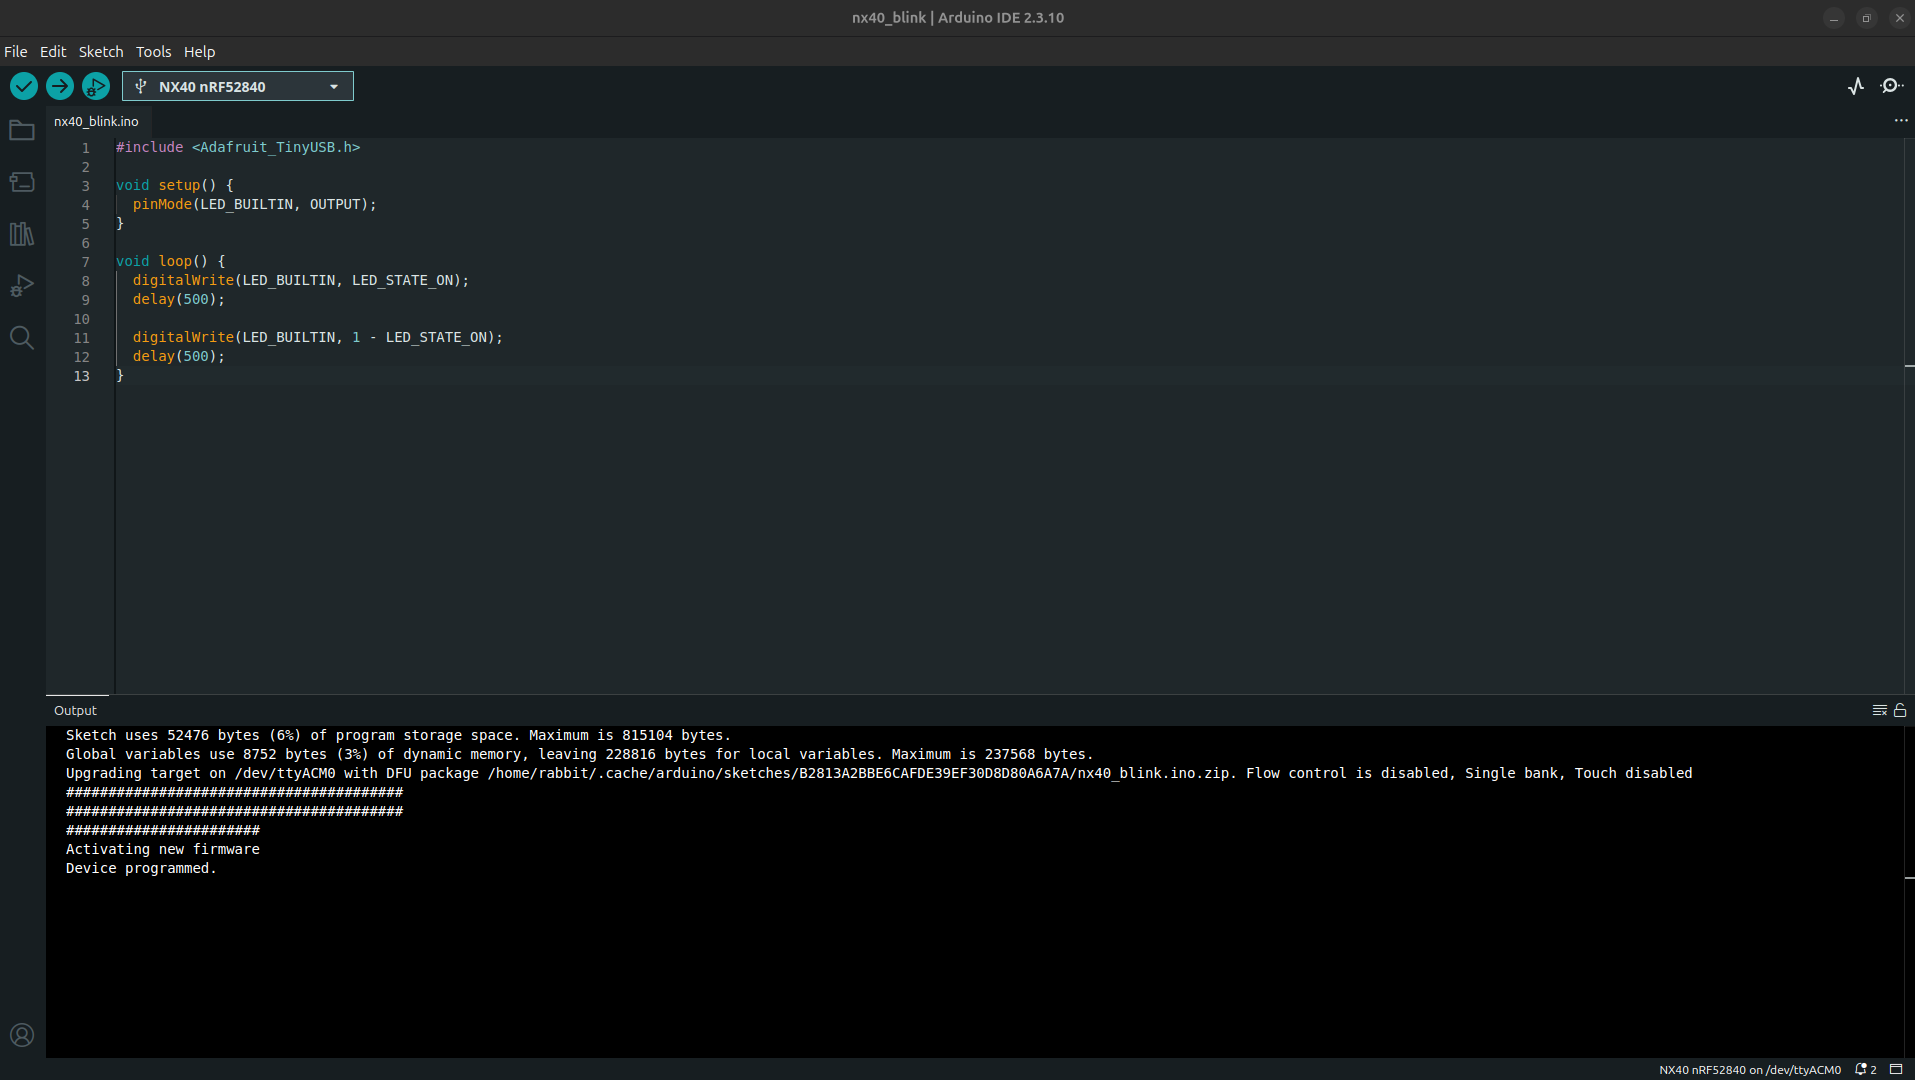Open the Search sidebar panel
The image size is (1915, 1080).
[x=22, y=338]
